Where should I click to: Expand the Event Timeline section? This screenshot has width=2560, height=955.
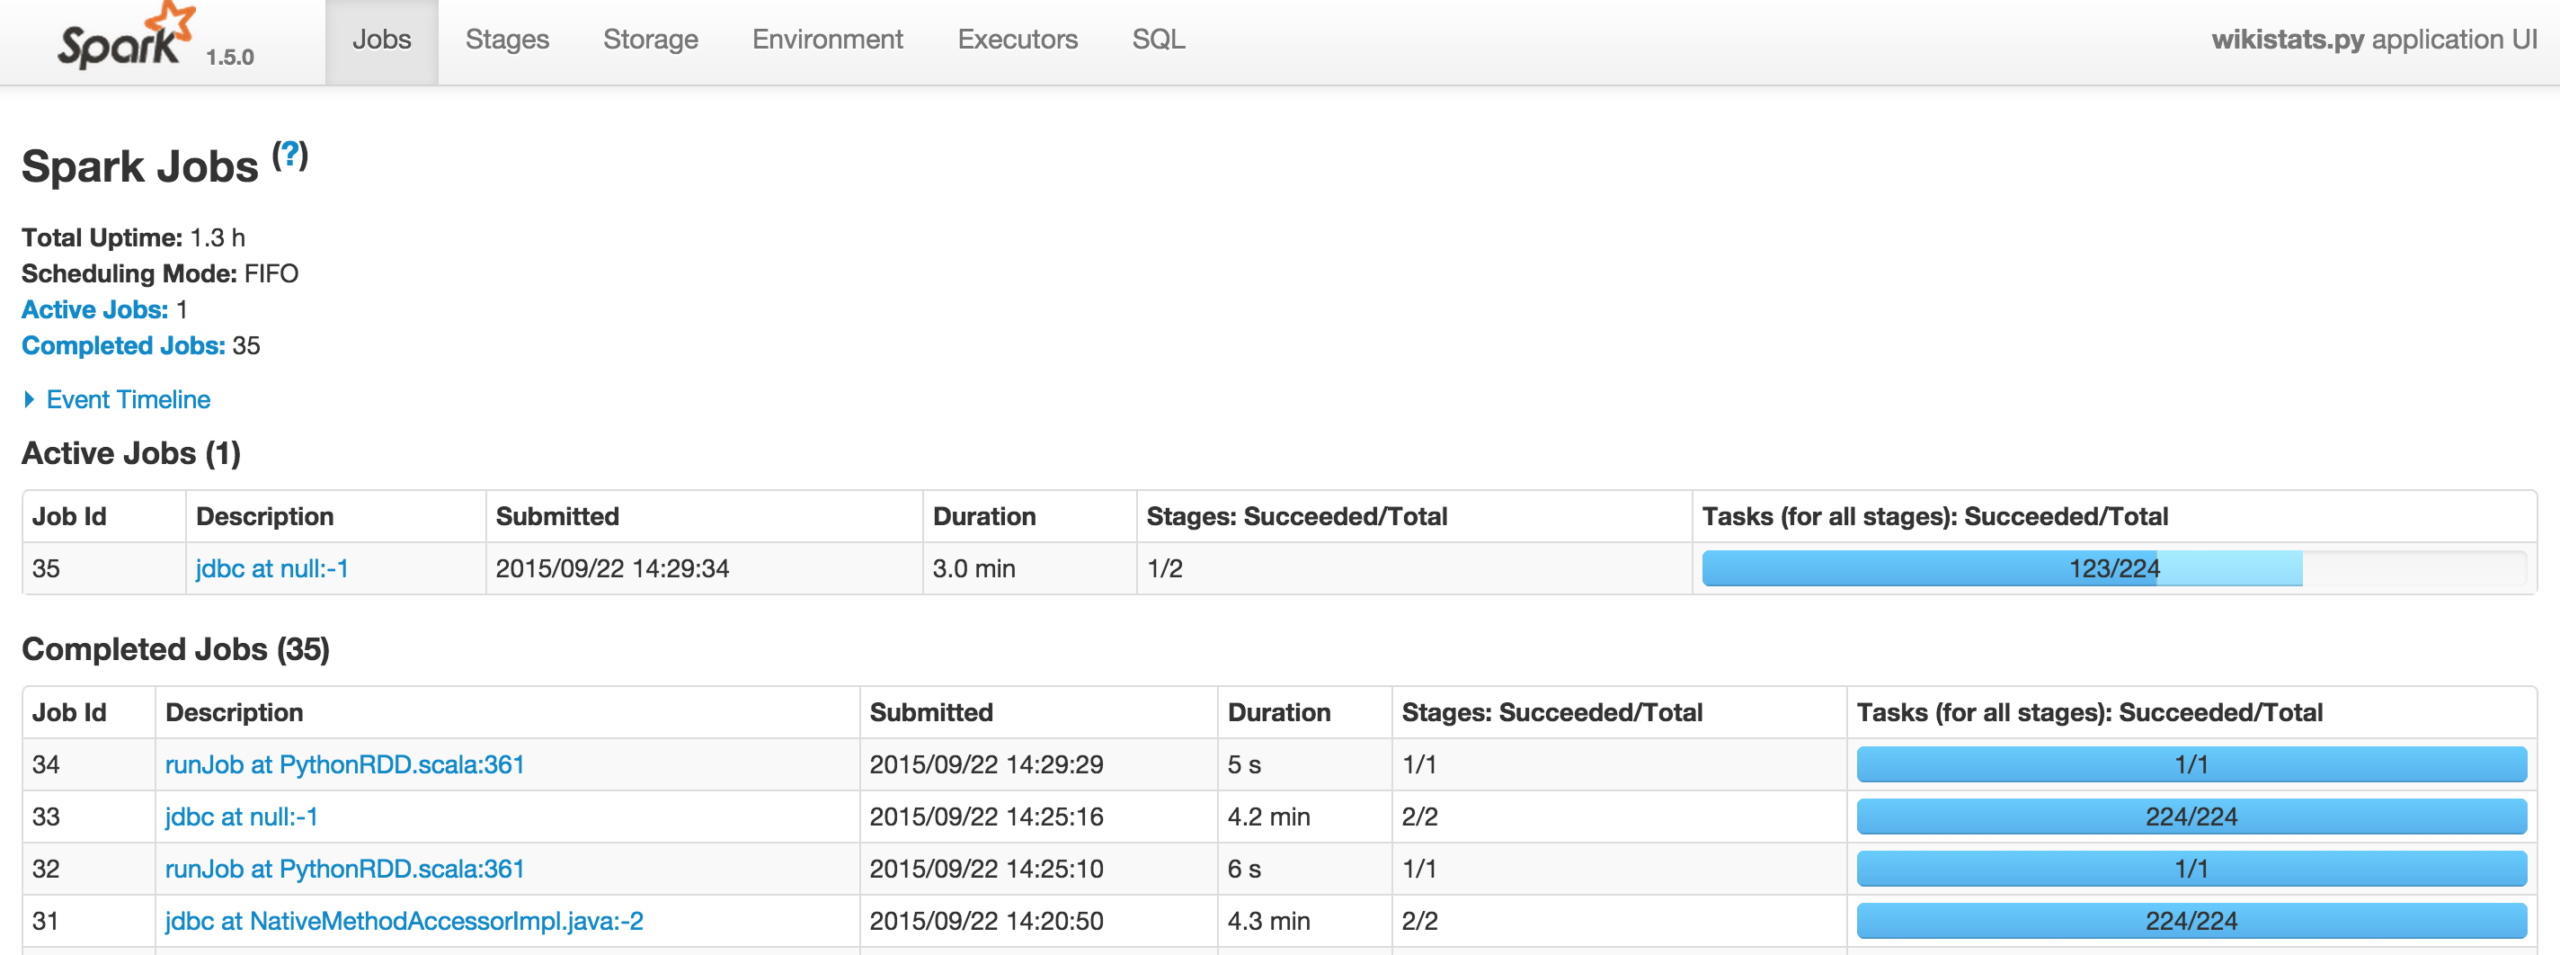pyautogui.click(x=127, y=400)
